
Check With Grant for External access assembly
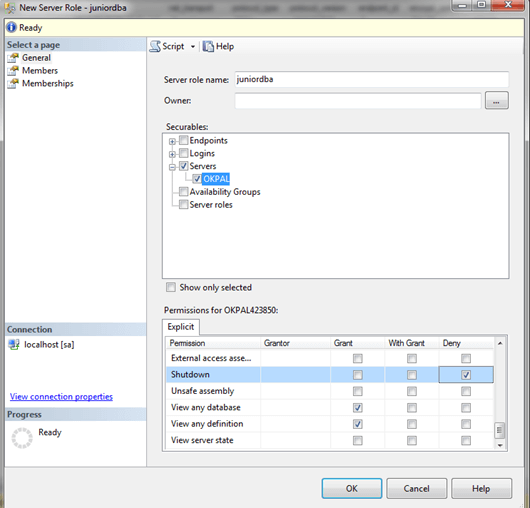tap(412, 358)
